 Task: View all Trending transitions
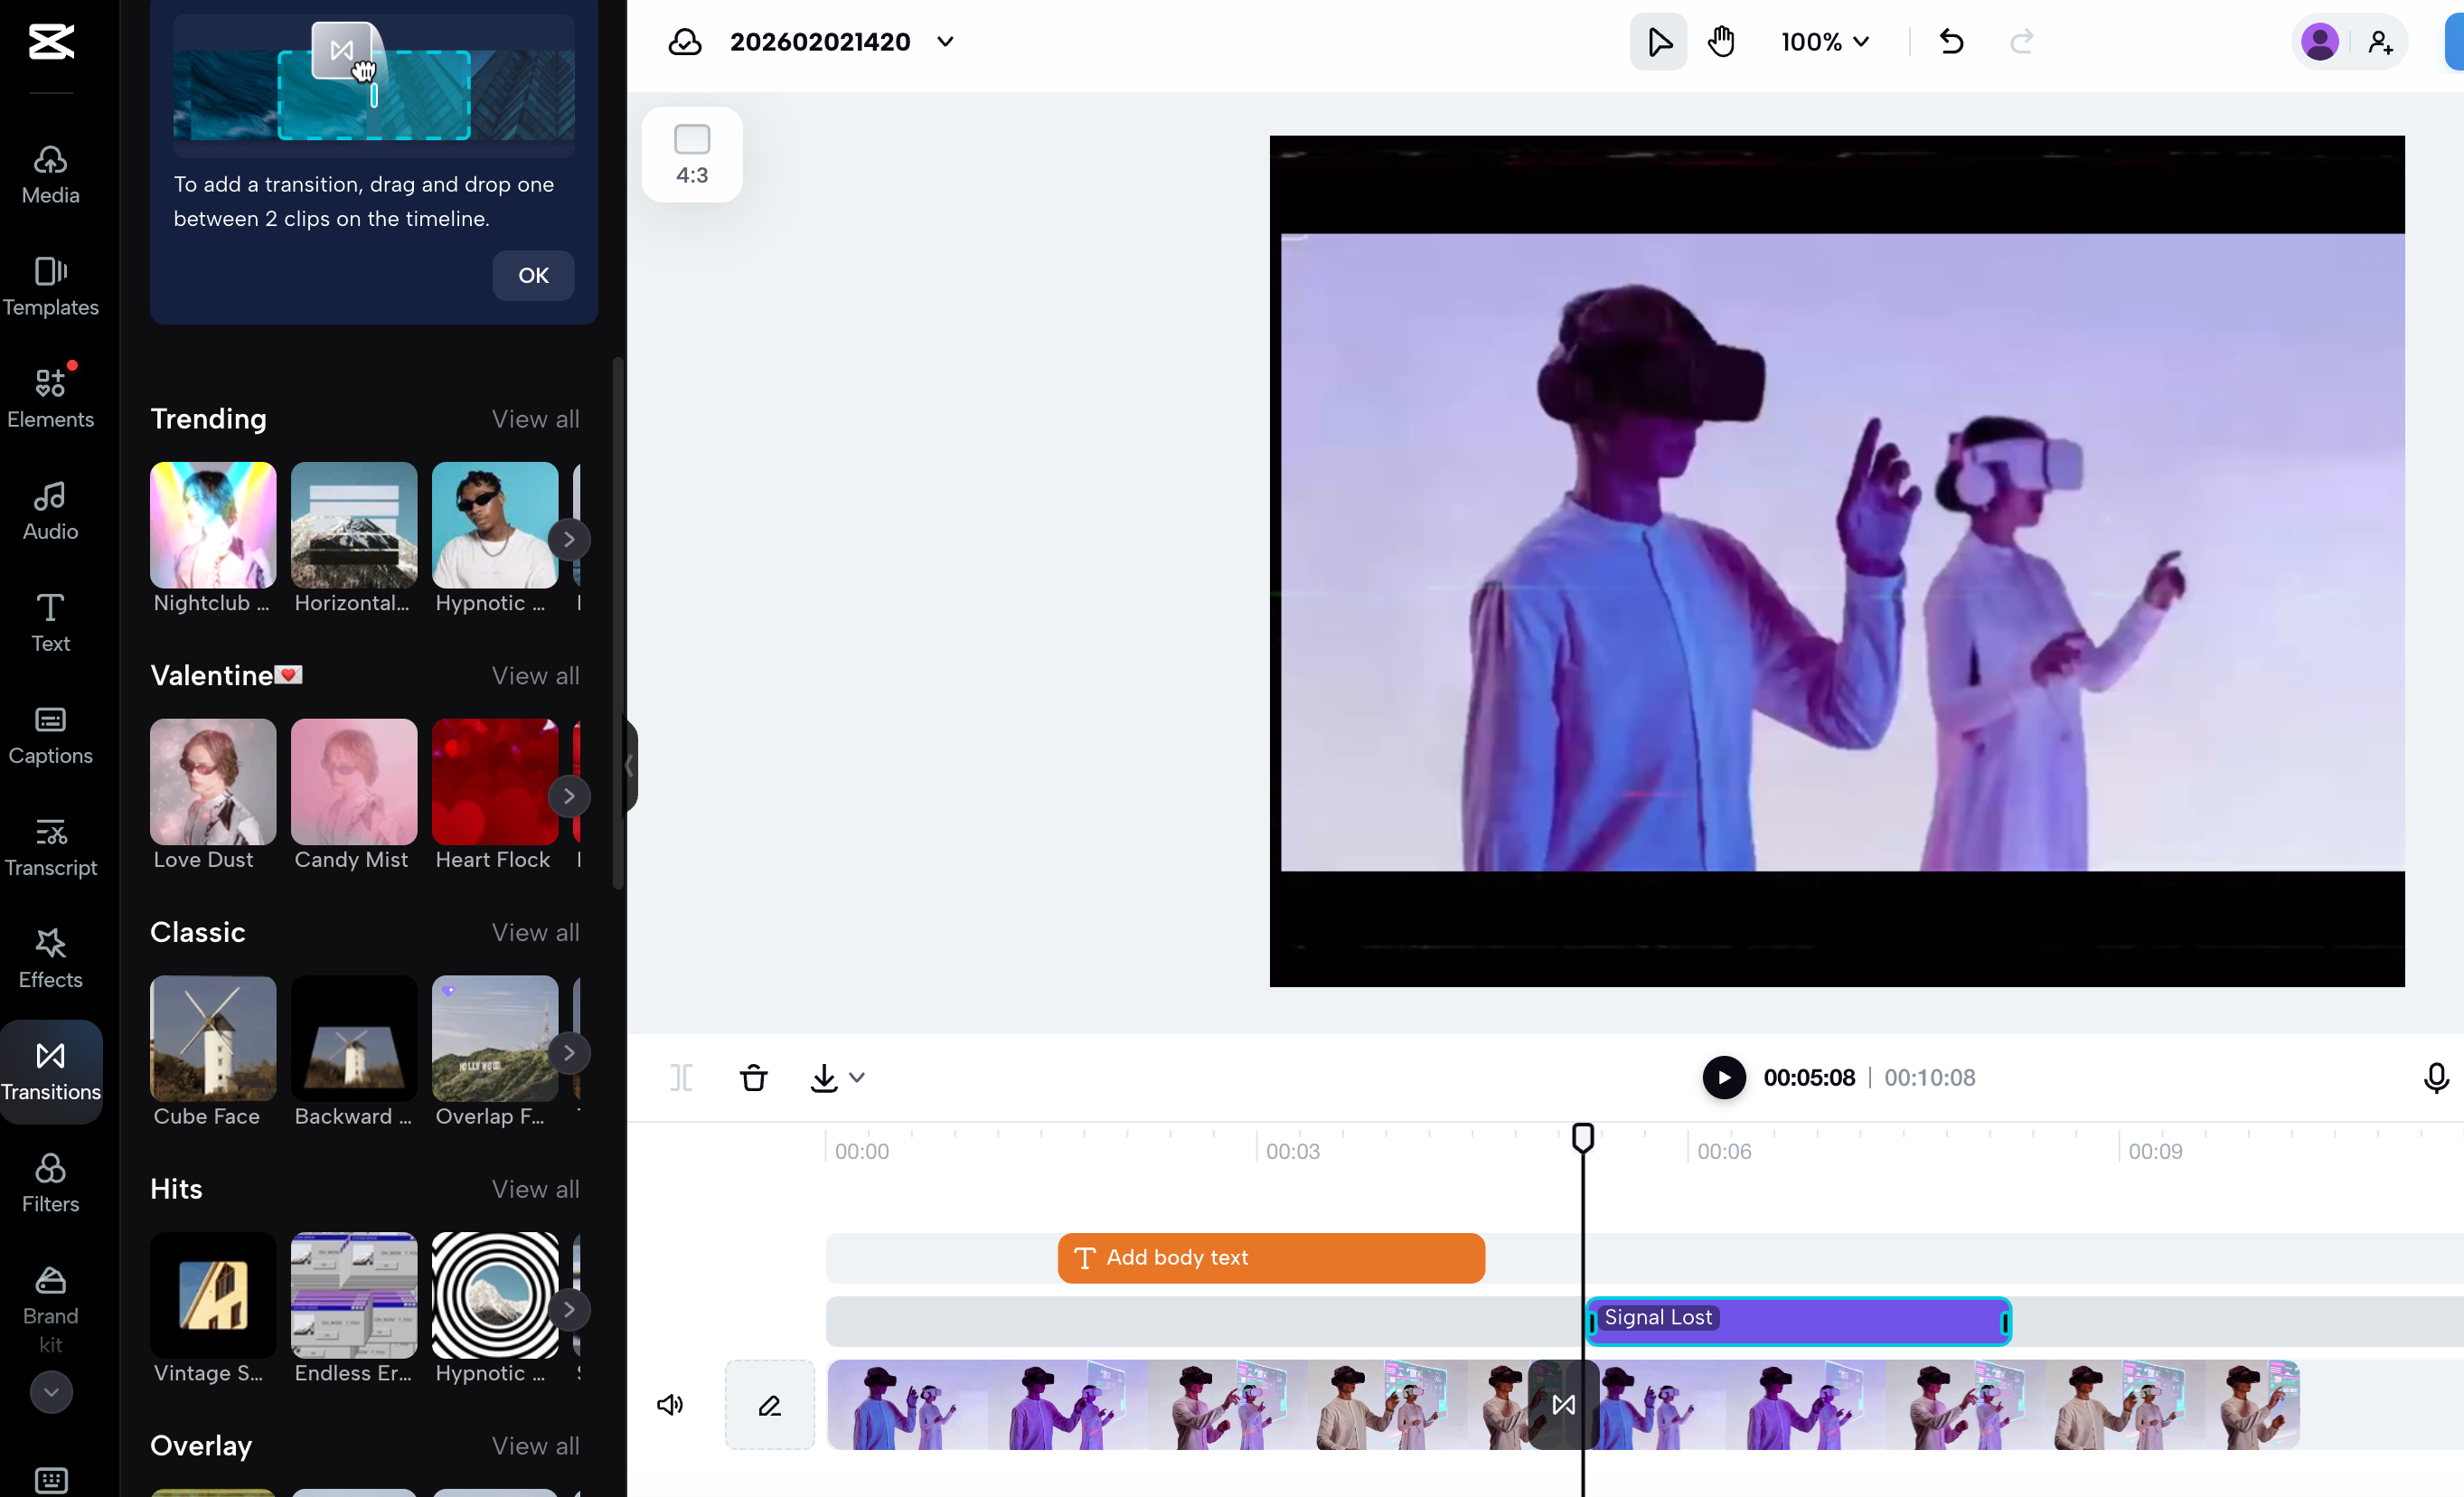click(x=534, y=419)
